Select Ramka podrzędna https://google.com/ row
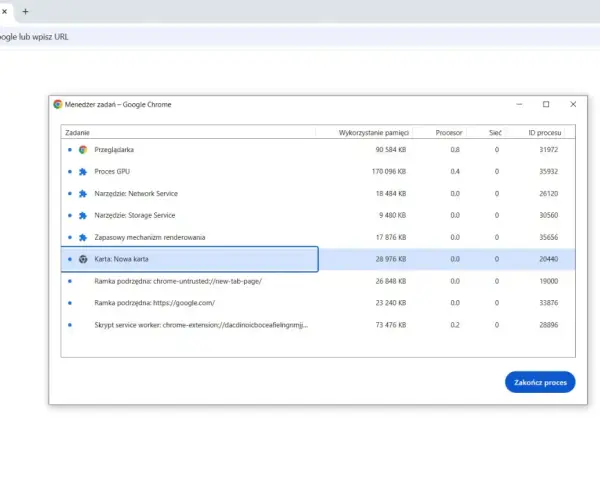The image size is (600, 480). coord(318,303)
